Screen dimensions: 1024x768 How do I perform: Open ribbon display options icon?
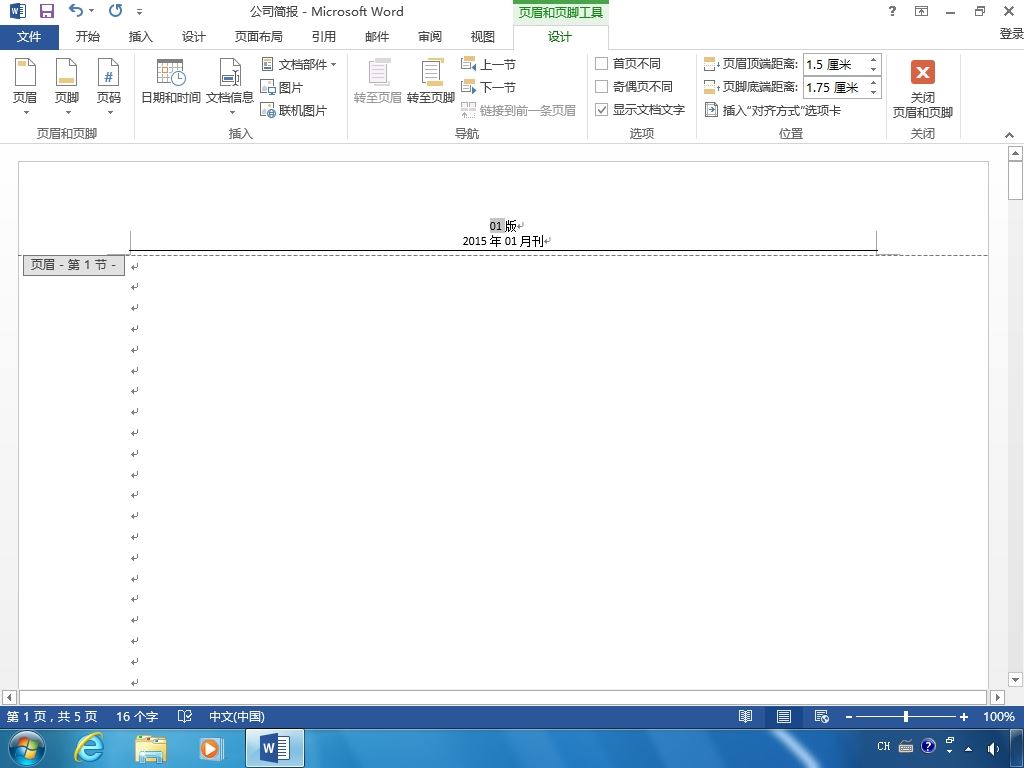point(921,11)
